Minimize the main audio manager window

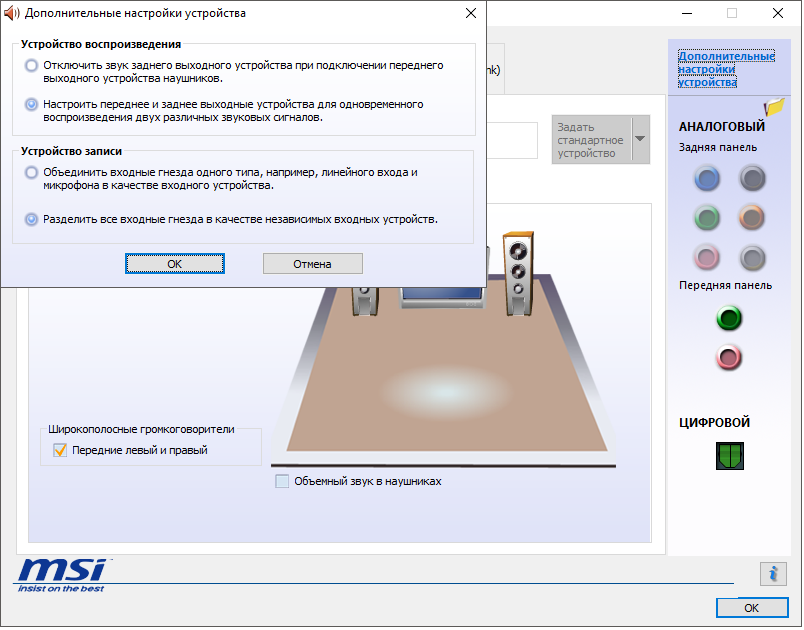(687, 13)
